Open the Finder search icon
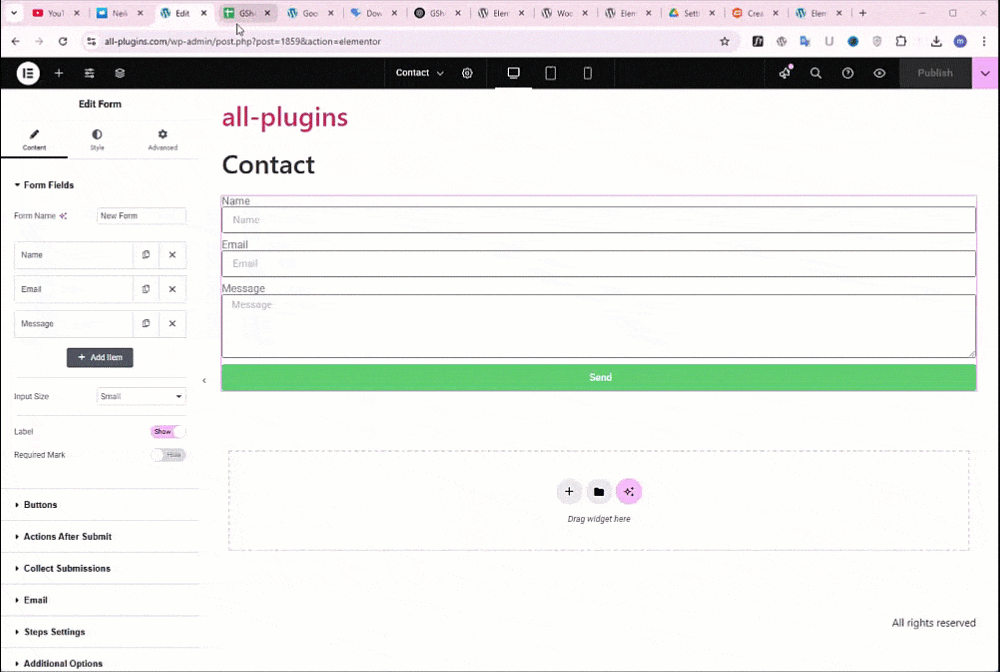The height and width of the screenshot is (672, 1000). tap(816, 73)
